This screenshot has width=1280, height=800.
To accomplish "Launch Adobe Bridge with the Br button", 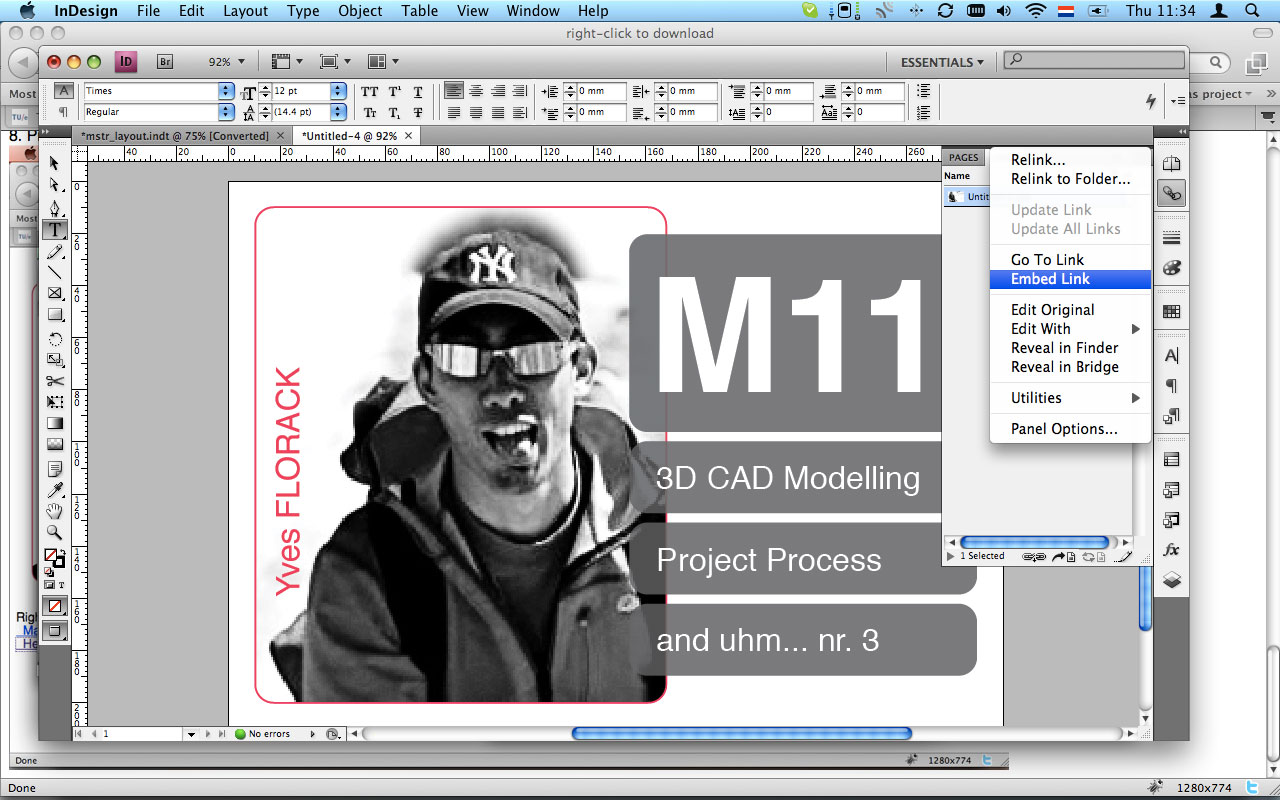I will 165,62.
